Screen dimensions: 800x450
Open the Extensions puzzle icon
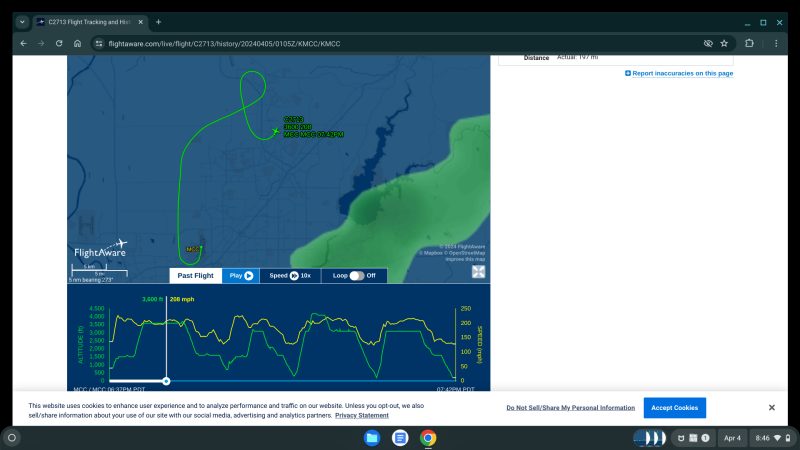click(749, 43)
